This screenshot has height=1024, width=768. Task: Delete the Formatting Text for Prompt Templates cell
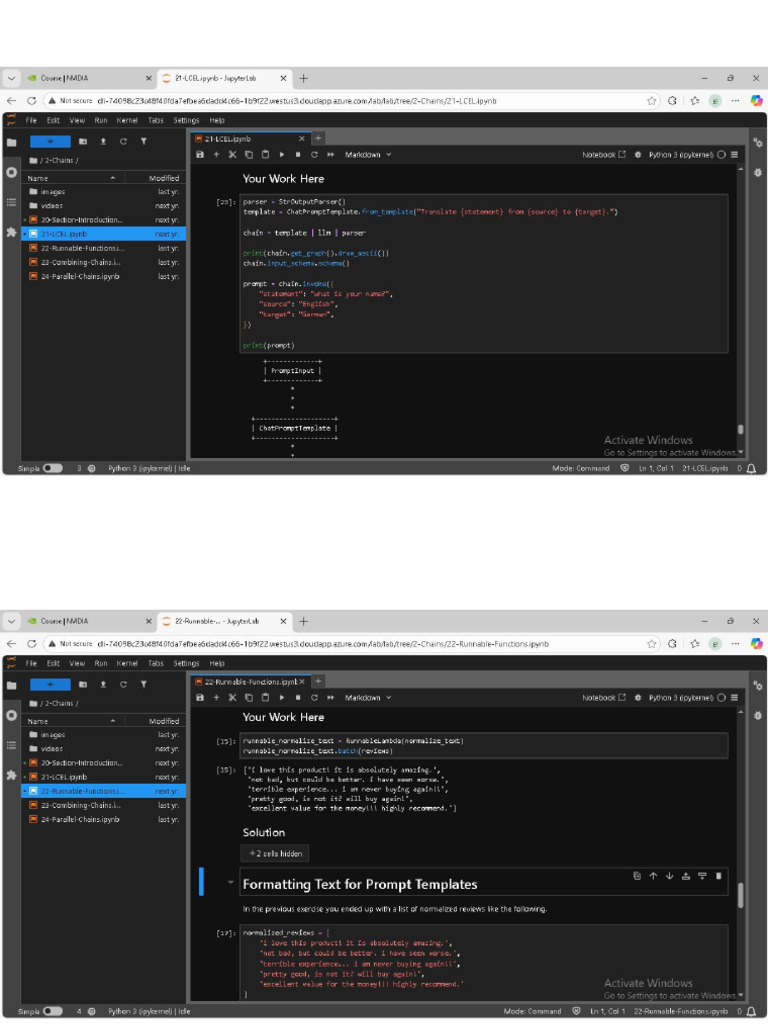pyautogui.click(x=718, y=876)
